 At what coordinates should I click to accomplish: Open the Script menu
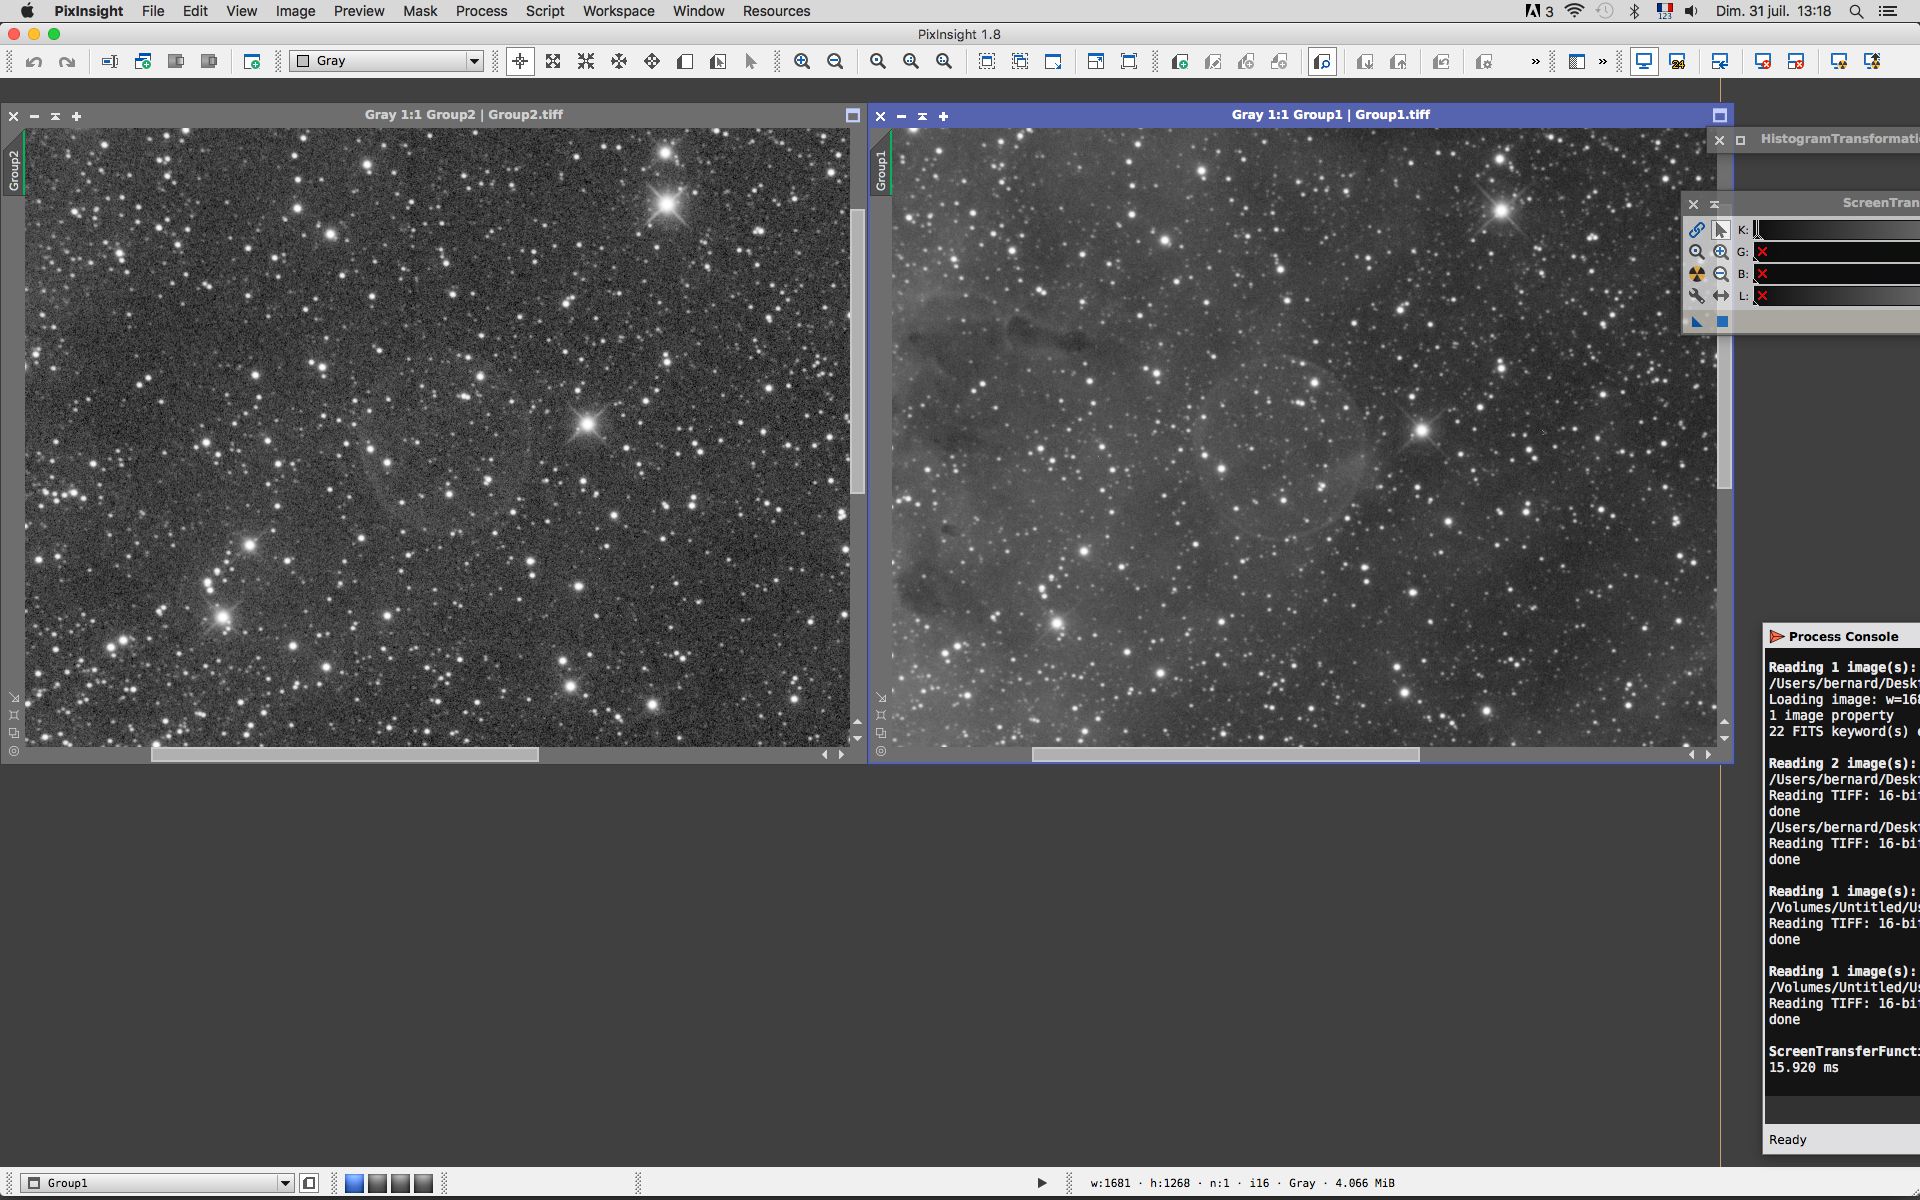click(x=545, y=11)
